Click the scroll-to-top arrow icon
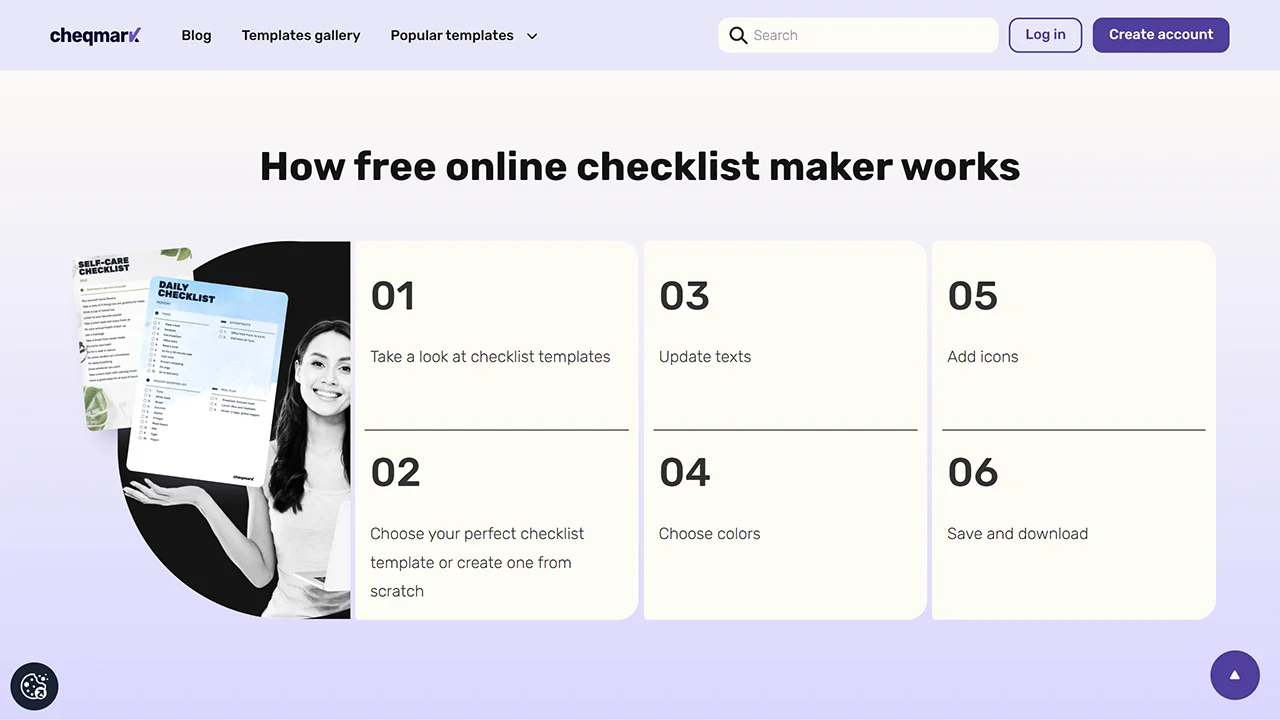The image size is (1280, 720). [1235, 675]
